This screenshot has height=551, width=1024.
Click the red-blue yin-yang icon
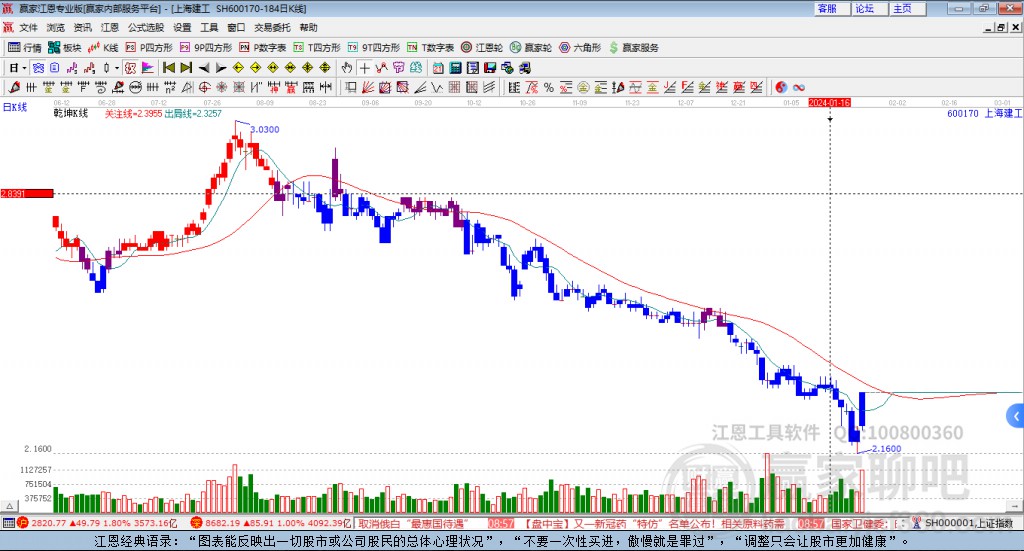pos(781,87)
